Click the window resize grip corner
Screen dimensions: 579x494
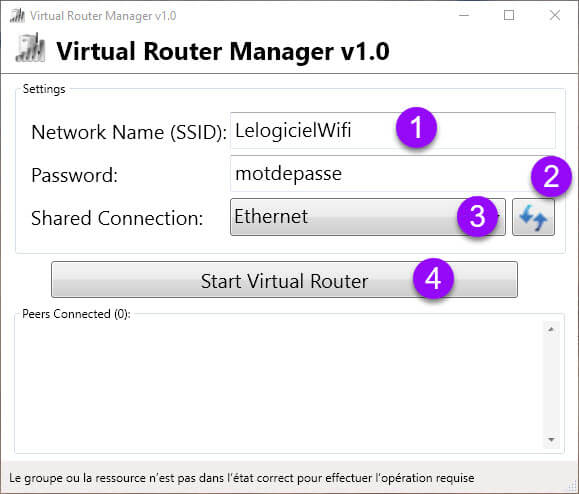(573, 488)
